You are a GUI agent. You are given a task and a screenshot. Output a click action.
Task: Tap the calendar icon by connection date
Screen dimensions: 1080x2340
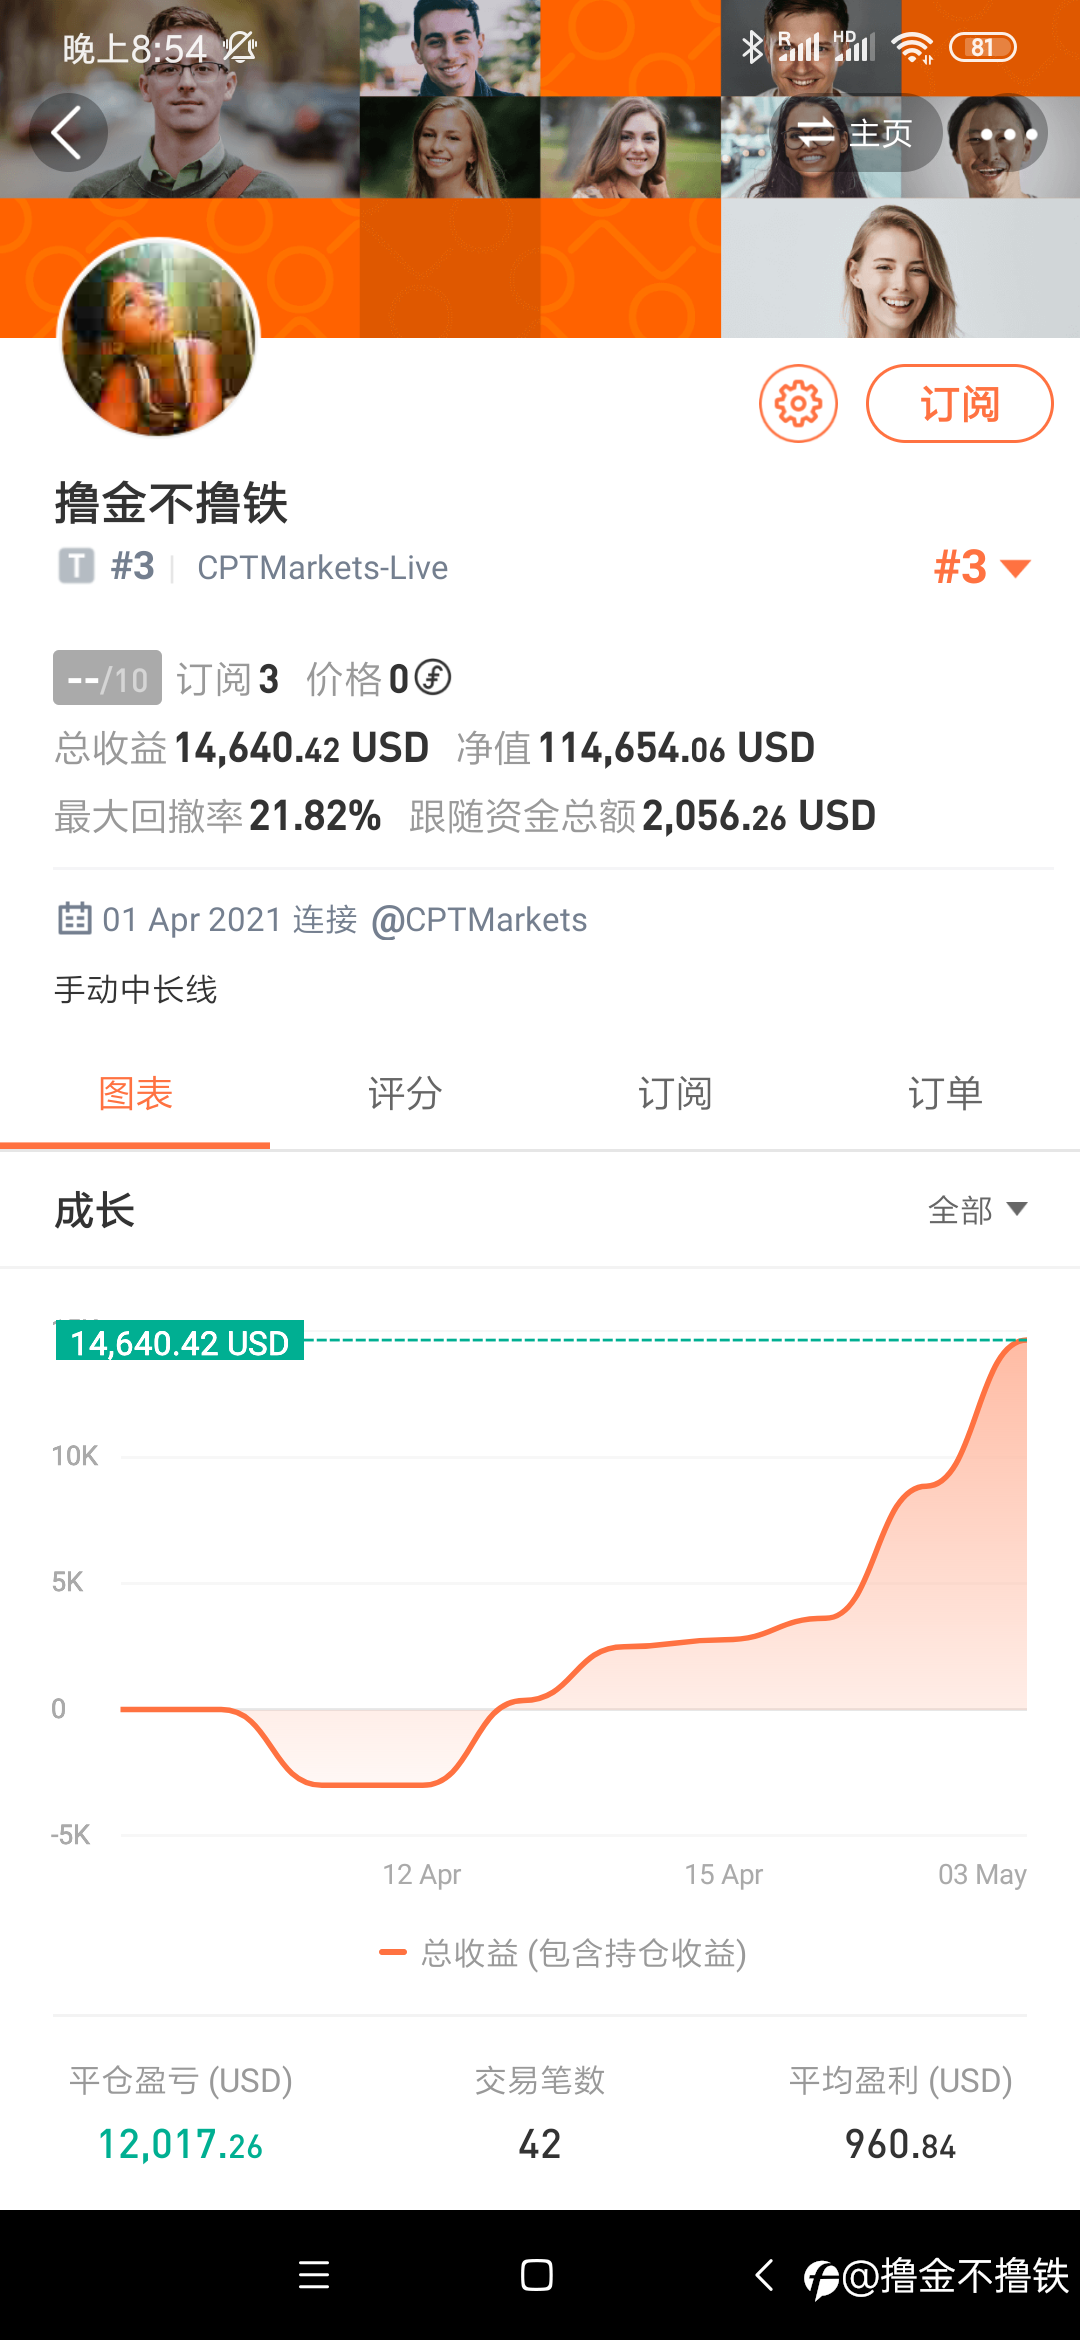pos(75,918)
